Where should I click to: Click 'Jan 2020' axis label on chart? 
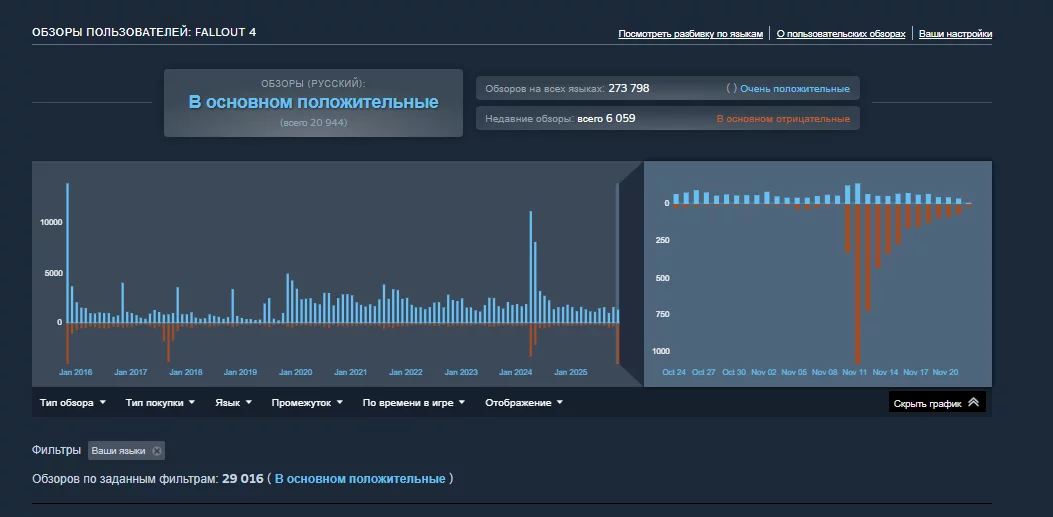(x=295, y=372)
